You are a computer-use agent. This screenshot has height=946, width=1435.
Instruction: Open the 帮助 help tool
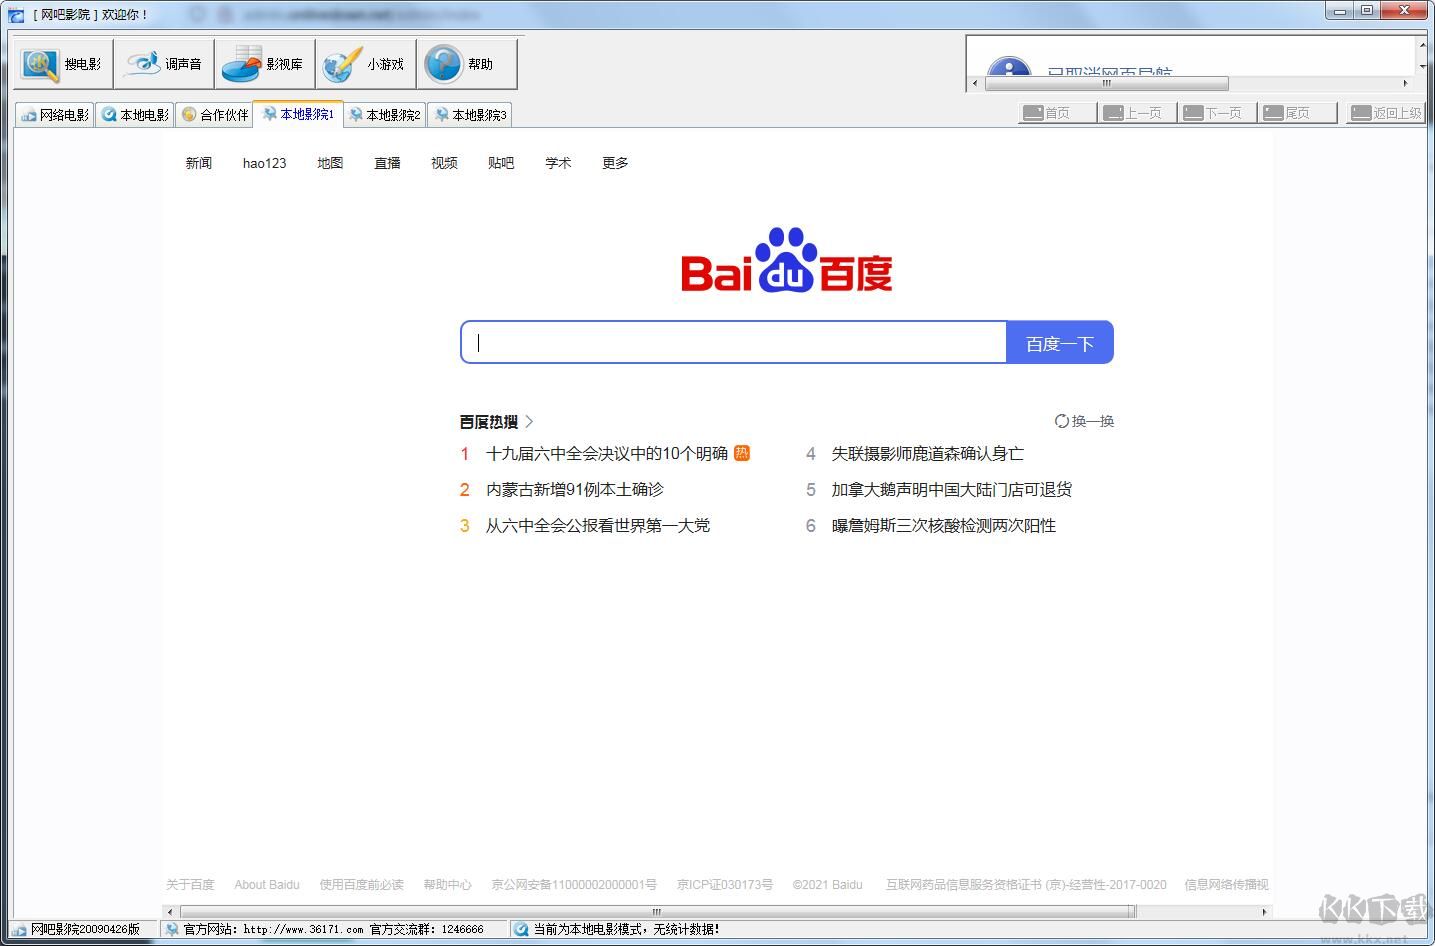(x=465, y=63)
